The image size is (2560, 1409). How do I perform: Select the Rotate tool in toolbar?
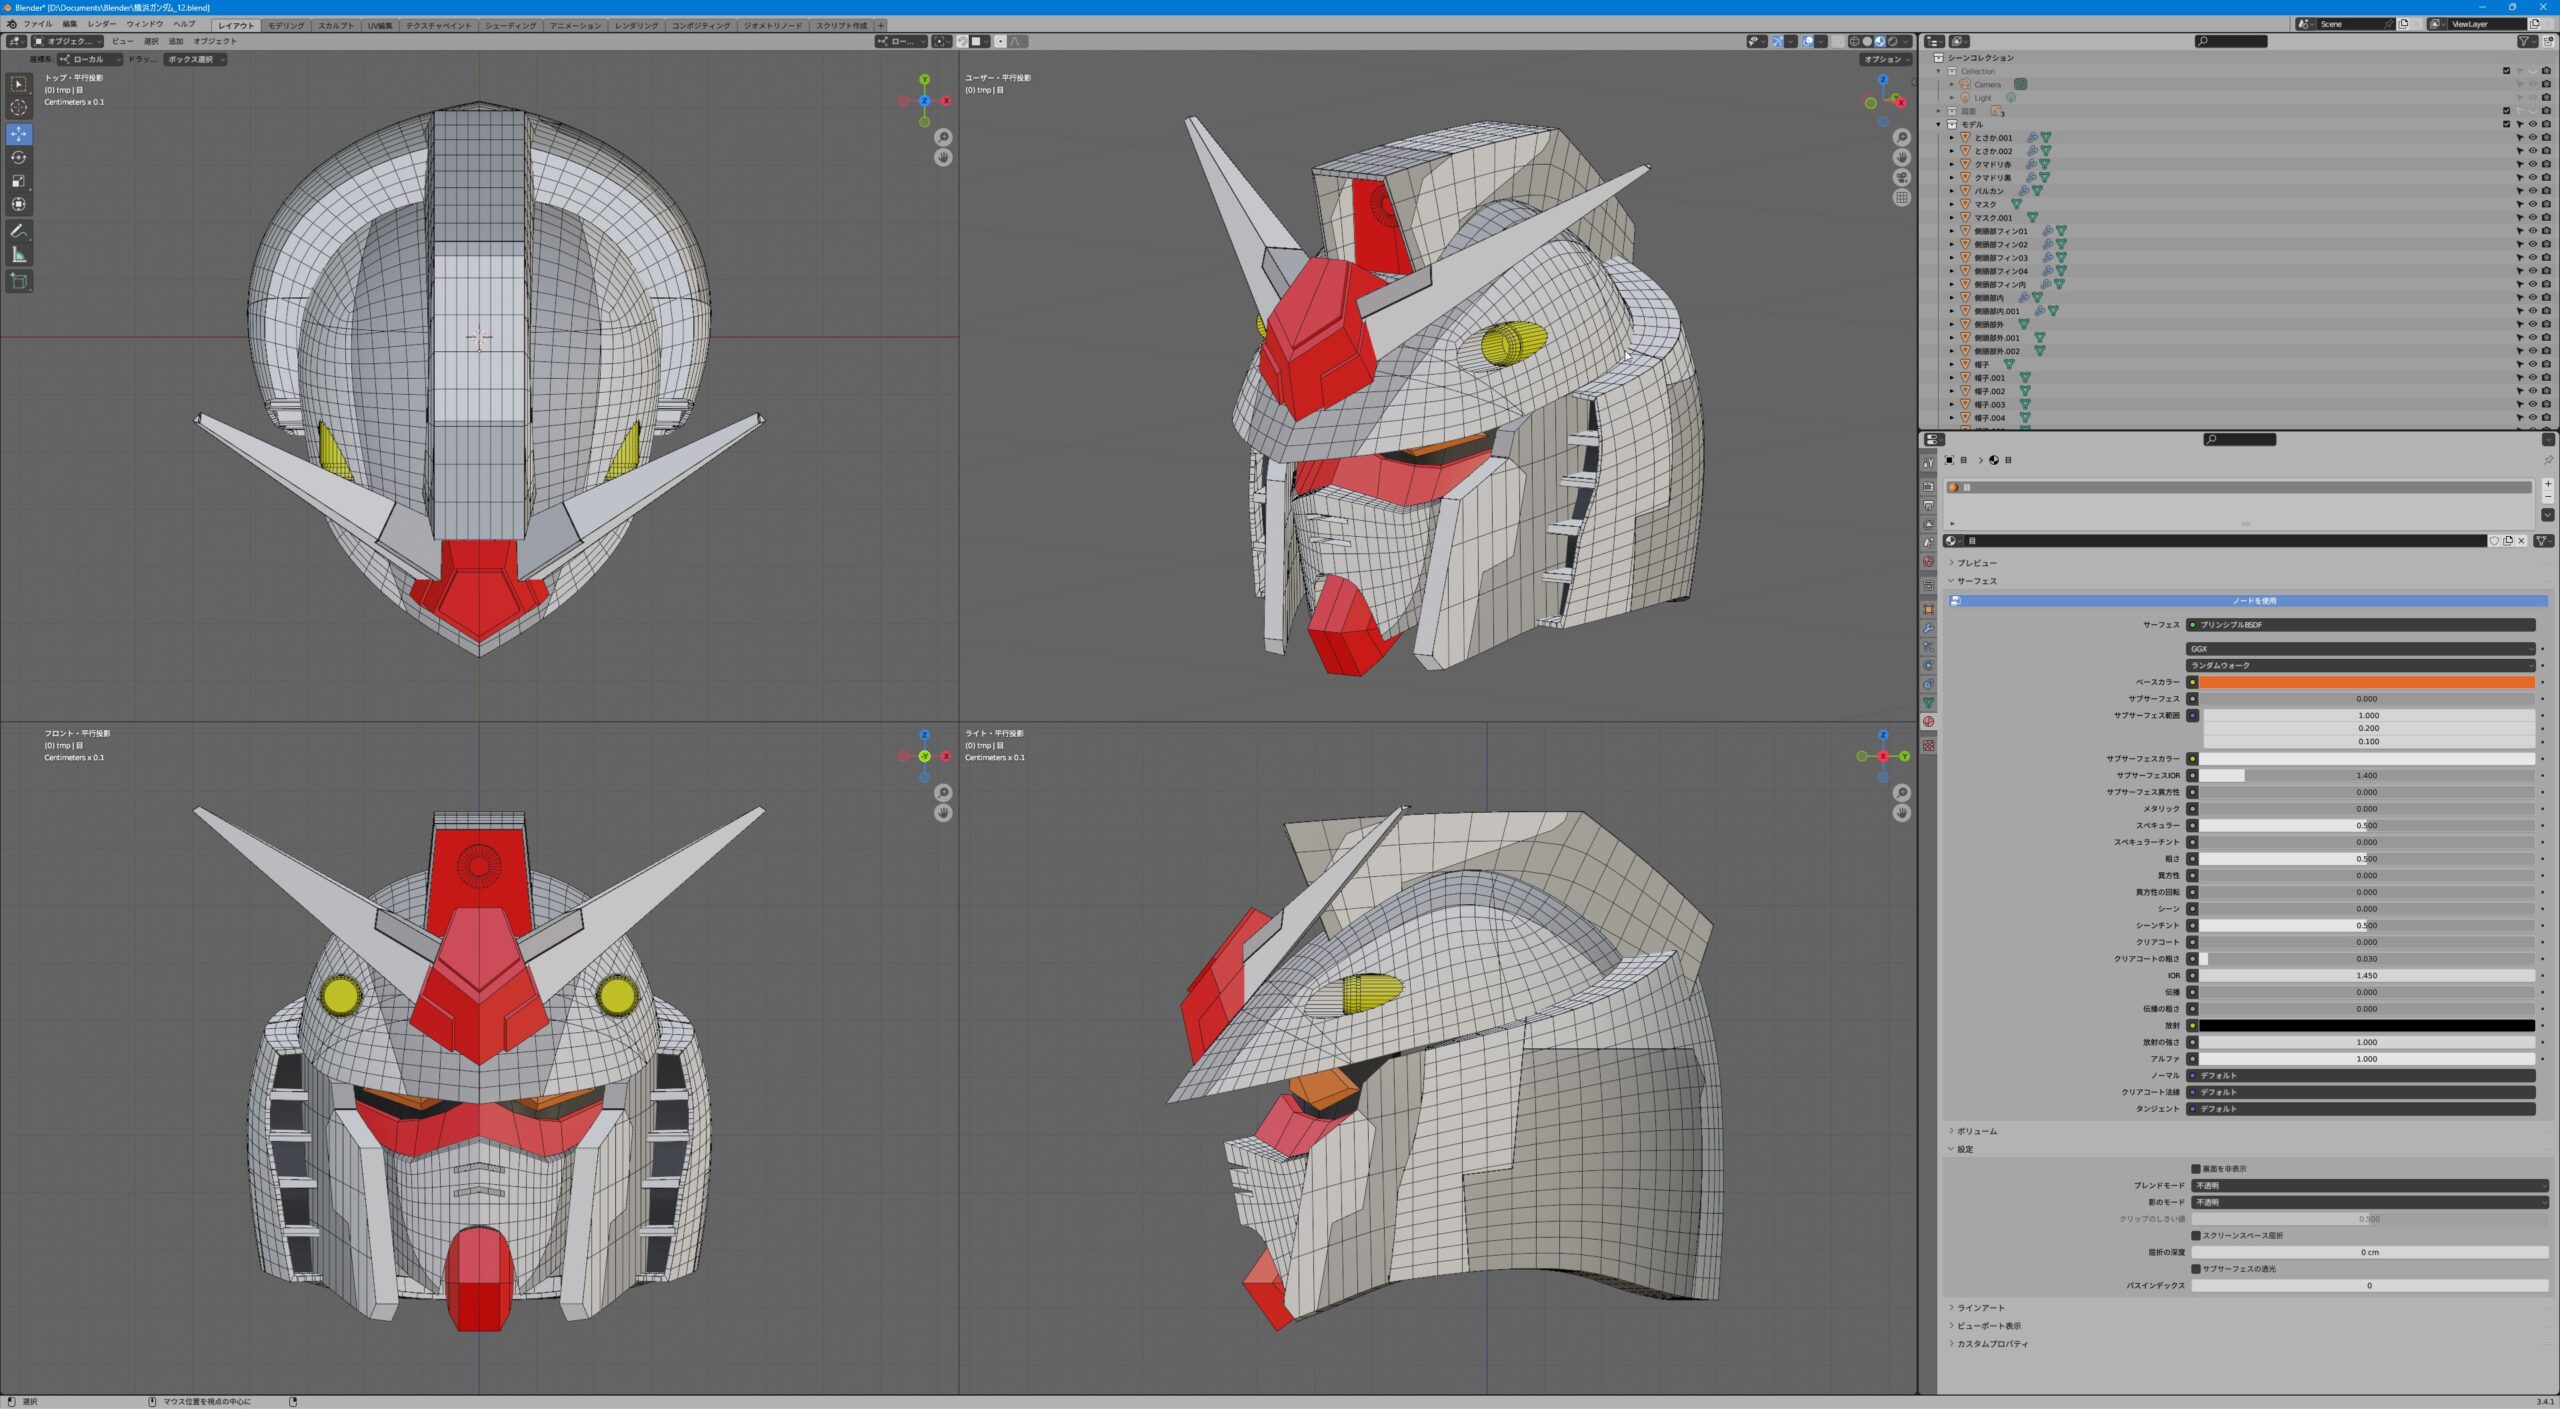click(19, 158)
